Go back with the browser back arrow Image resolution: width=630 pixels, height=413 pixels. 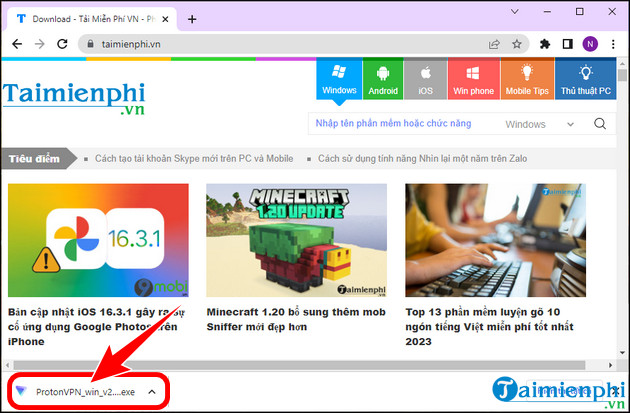pyautogui.click(x=17, y=44)
